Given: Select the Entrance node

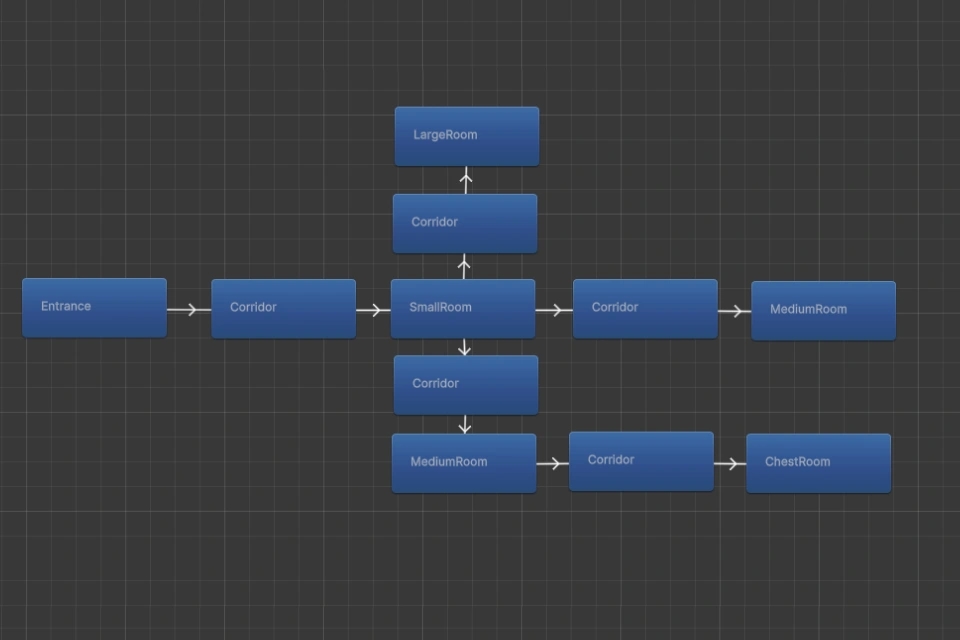Looking at the screenshot, I should pyautogui.click(x=94, y=307).
